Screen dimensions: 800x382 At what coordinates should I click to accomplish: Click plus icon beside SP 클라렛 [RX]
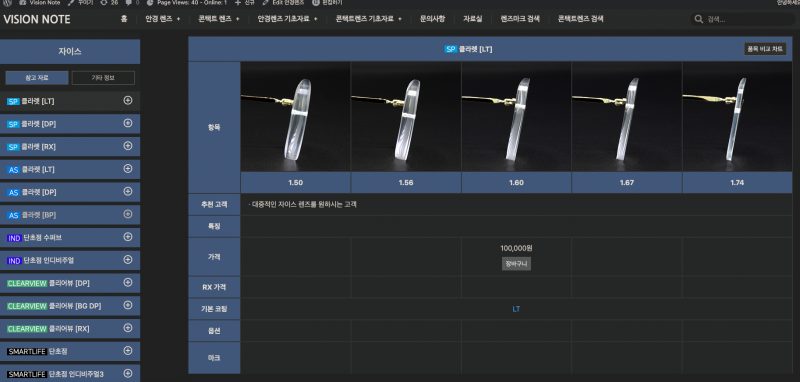(128, 146)
